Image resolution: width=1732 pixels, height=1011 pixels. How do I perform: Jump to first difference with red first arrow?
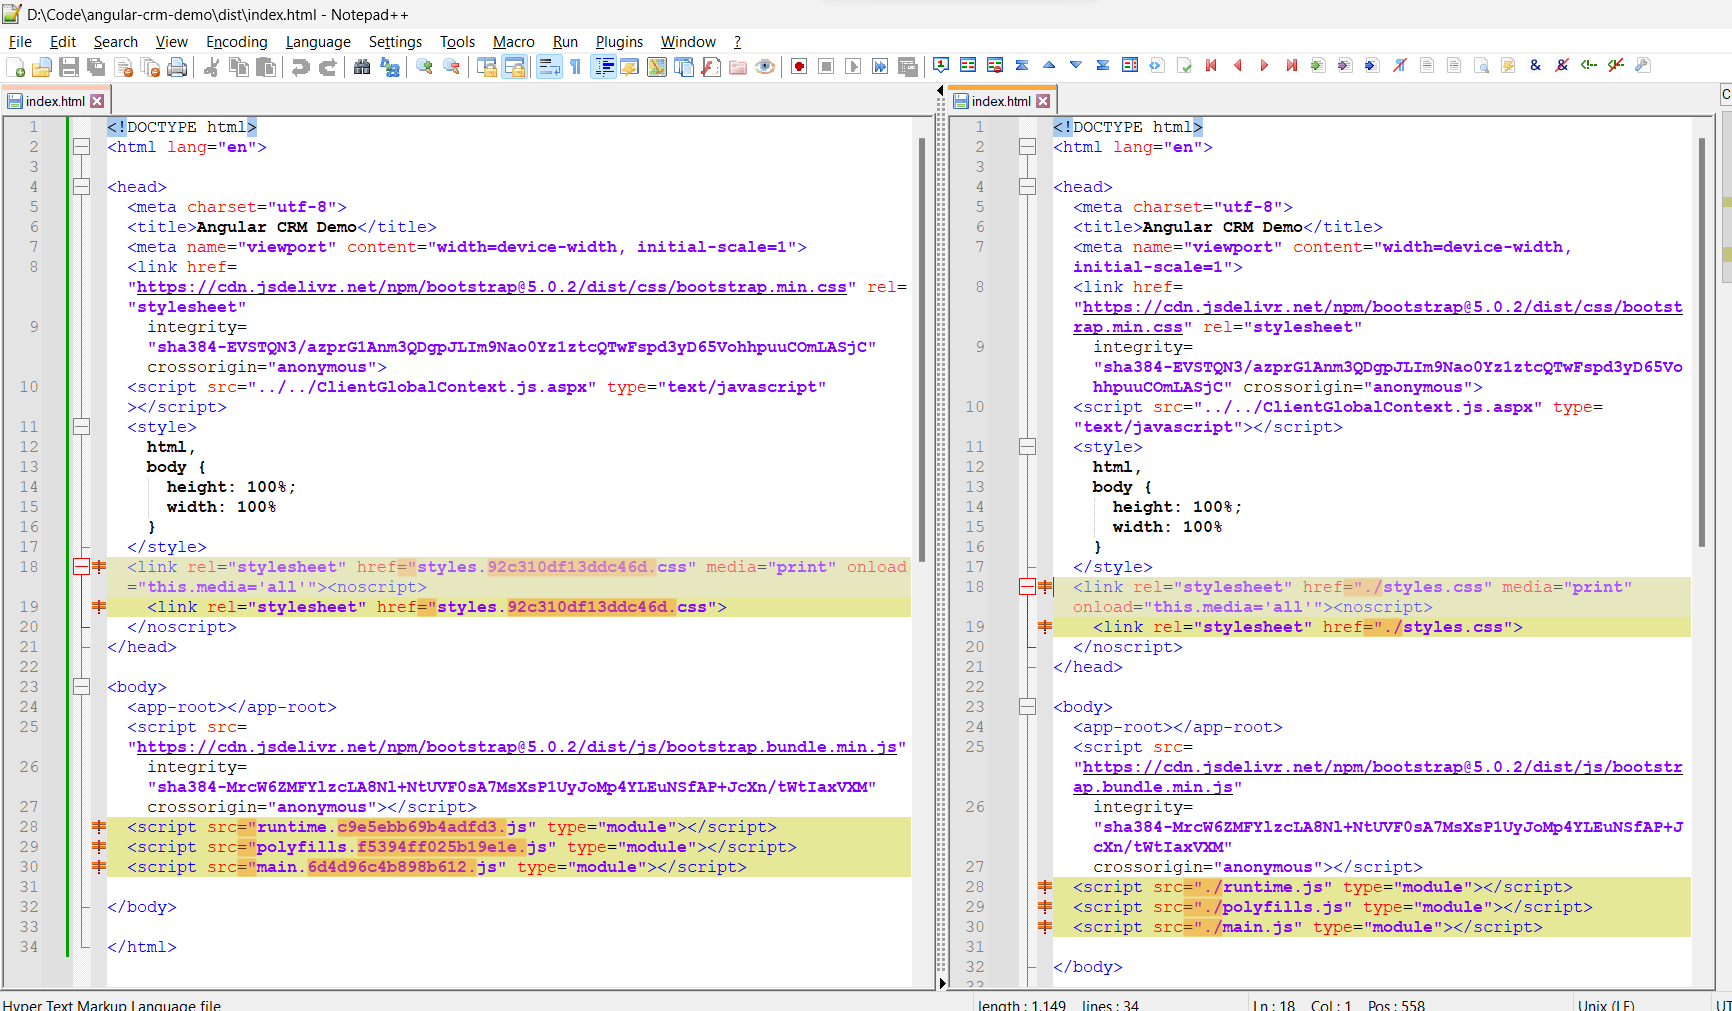(1211, 66)
